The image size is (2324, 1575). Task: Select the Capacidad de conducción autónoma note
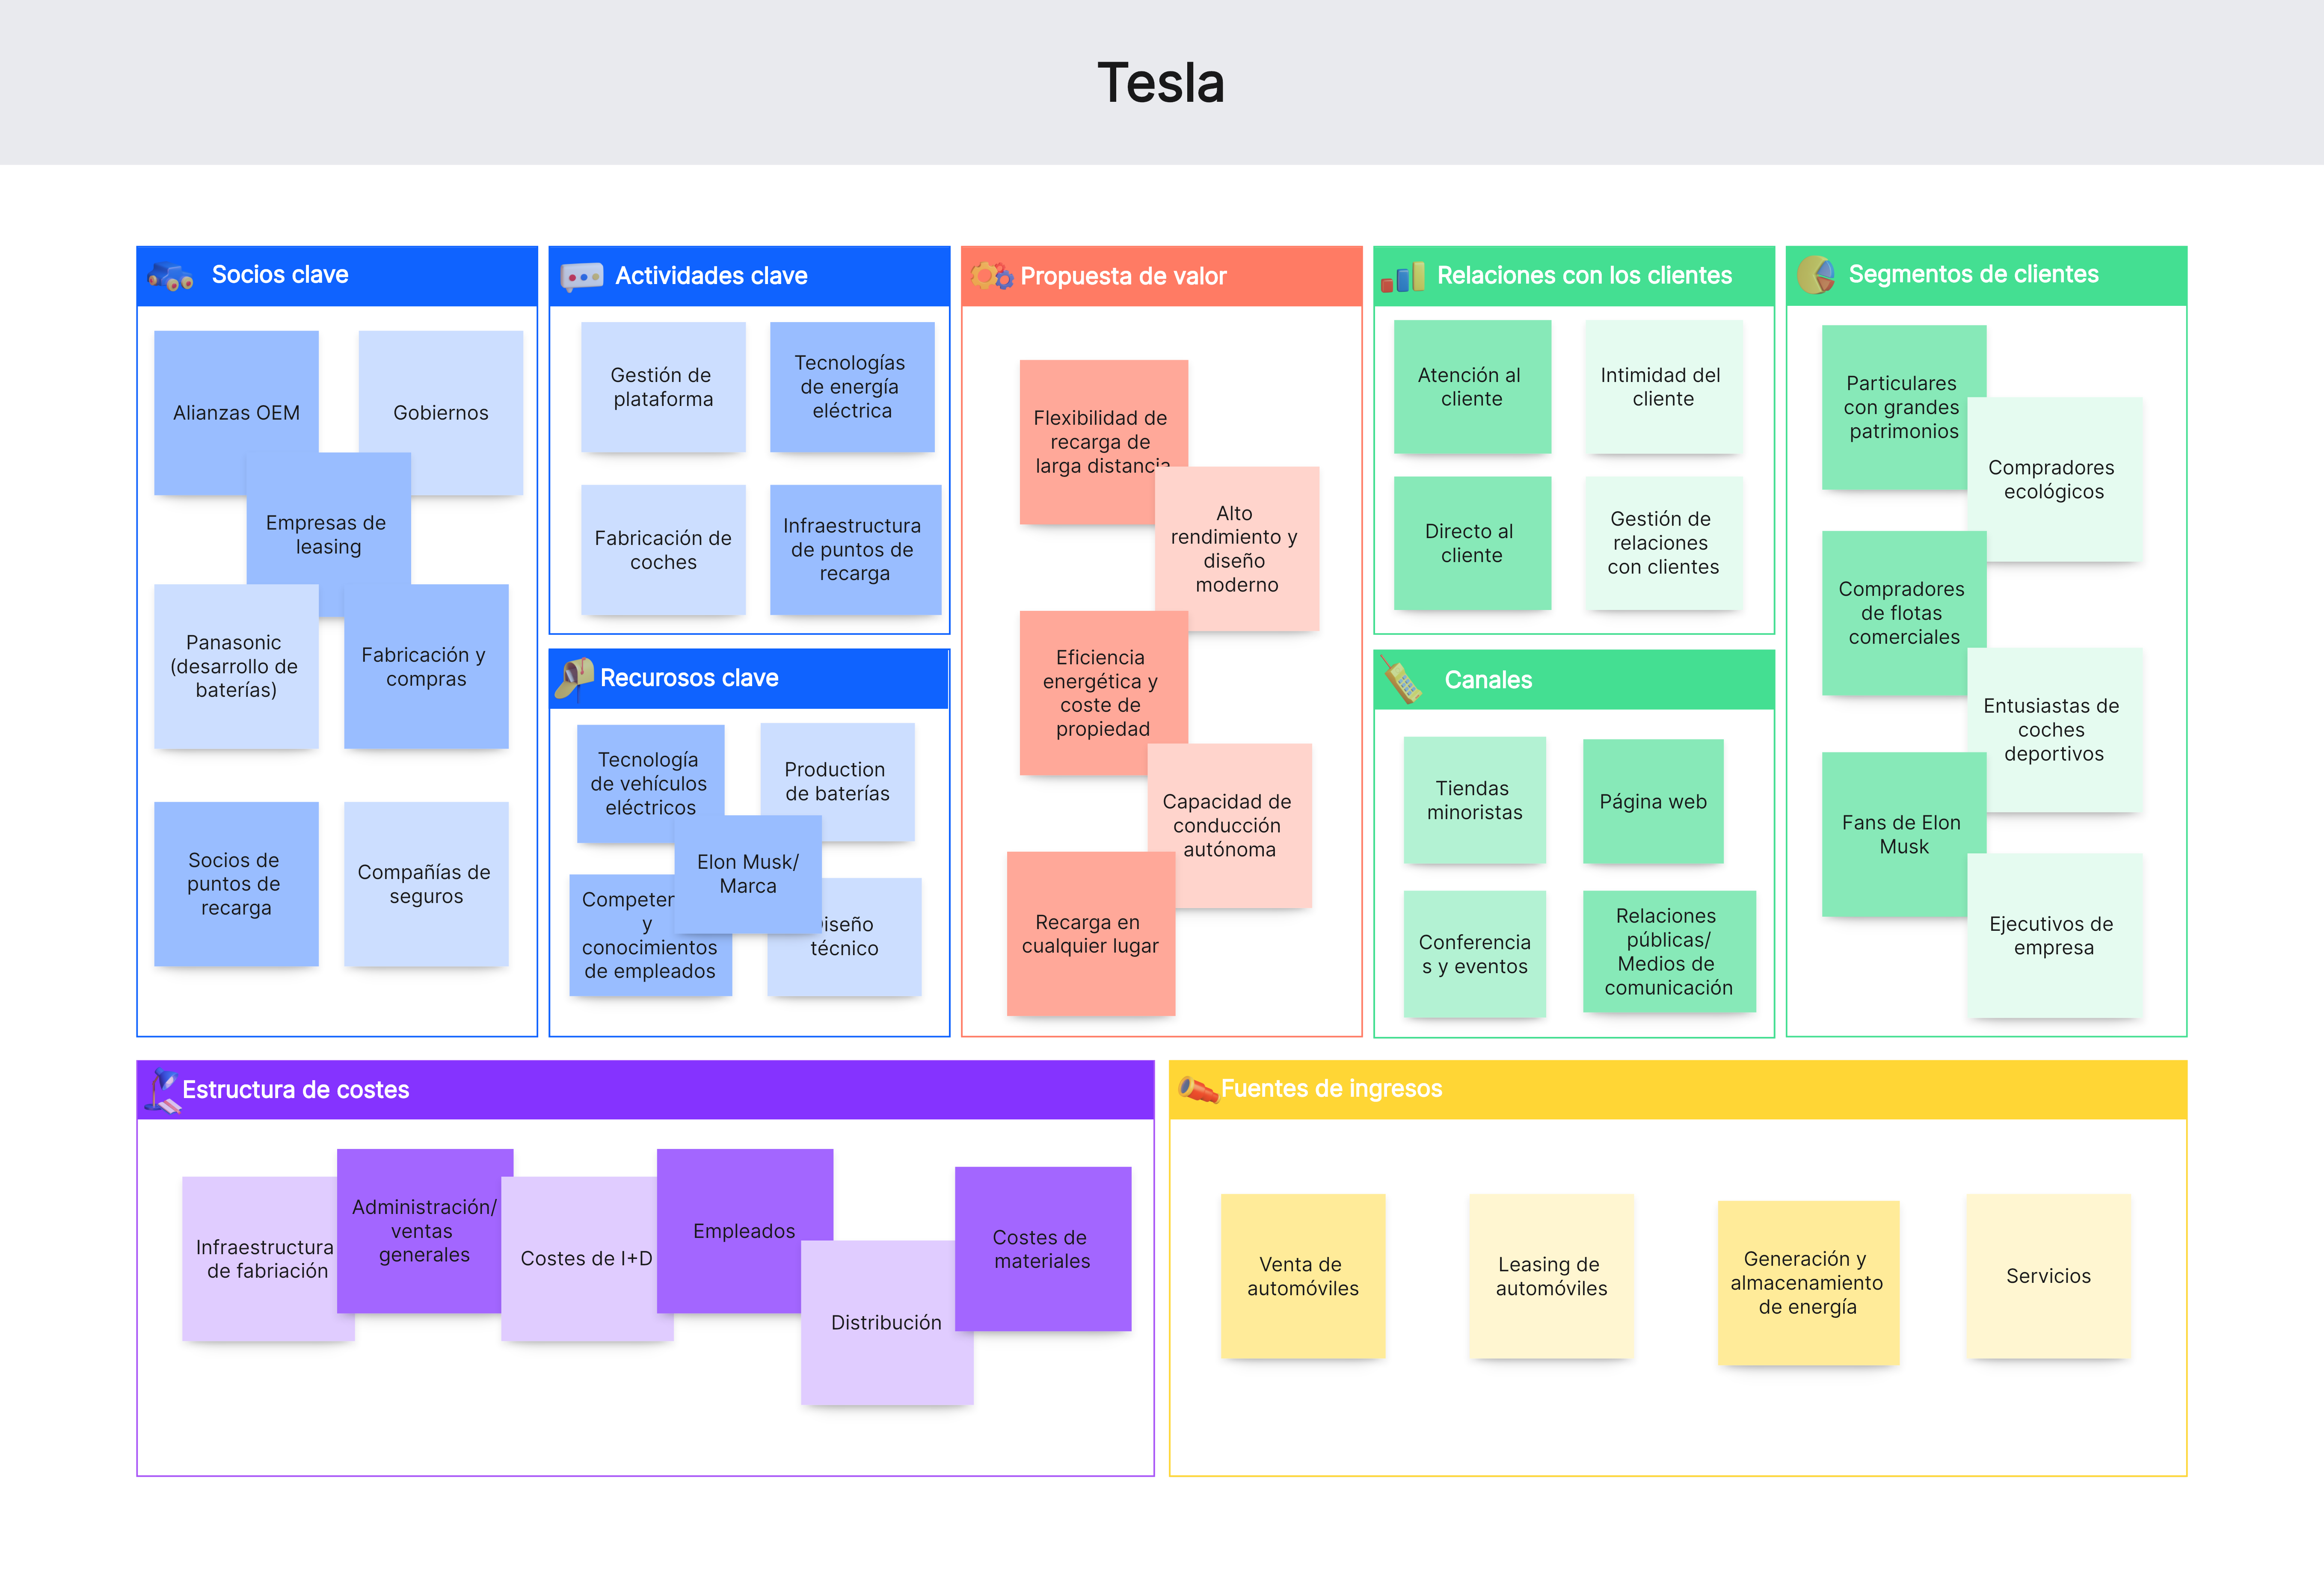click(1229, 826)
